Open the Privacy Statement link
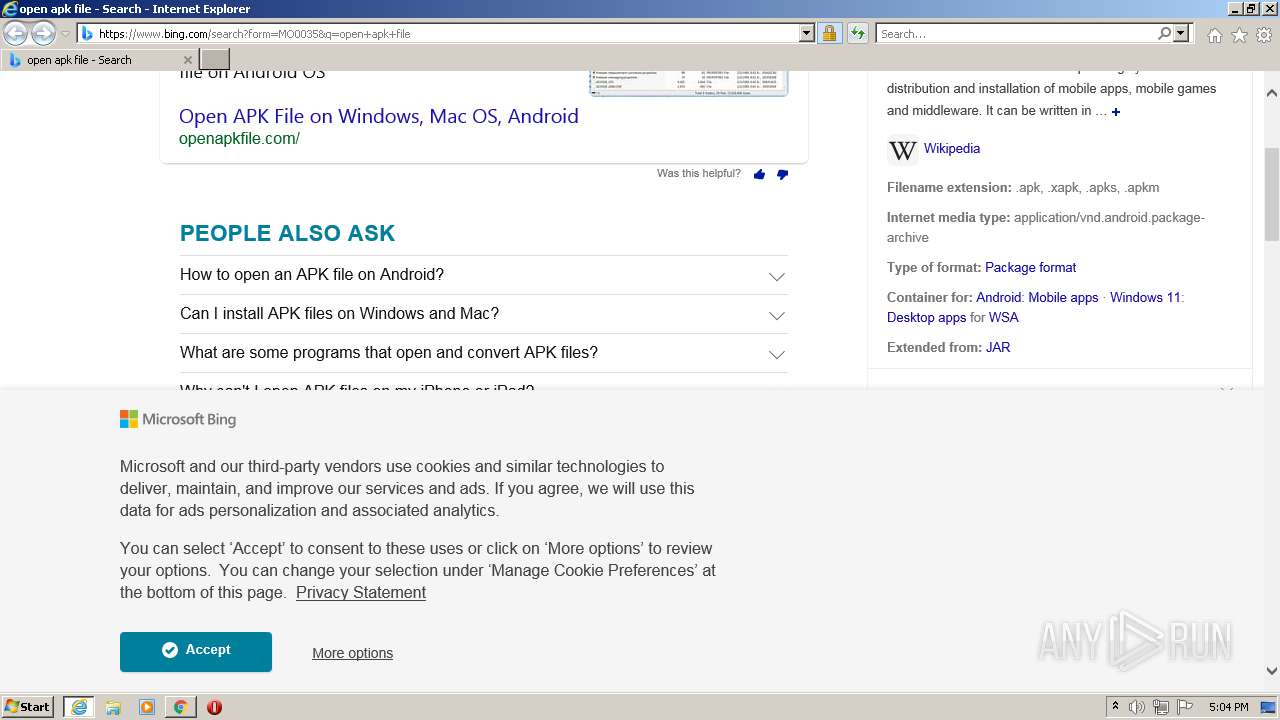The image size is (1280, 720). (361, 593)
